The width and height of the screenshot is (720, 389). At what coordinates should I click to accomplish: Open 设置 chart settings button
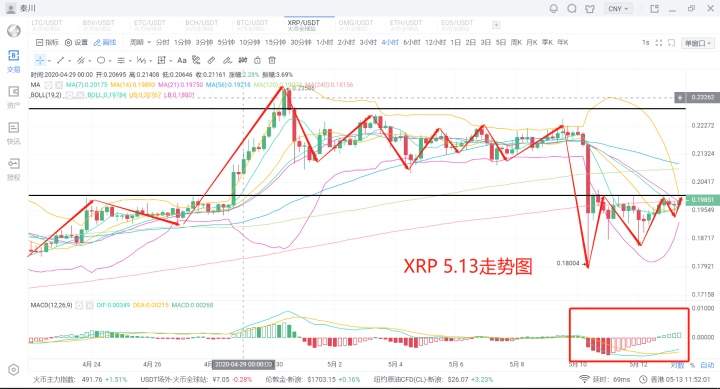point(76,42)
